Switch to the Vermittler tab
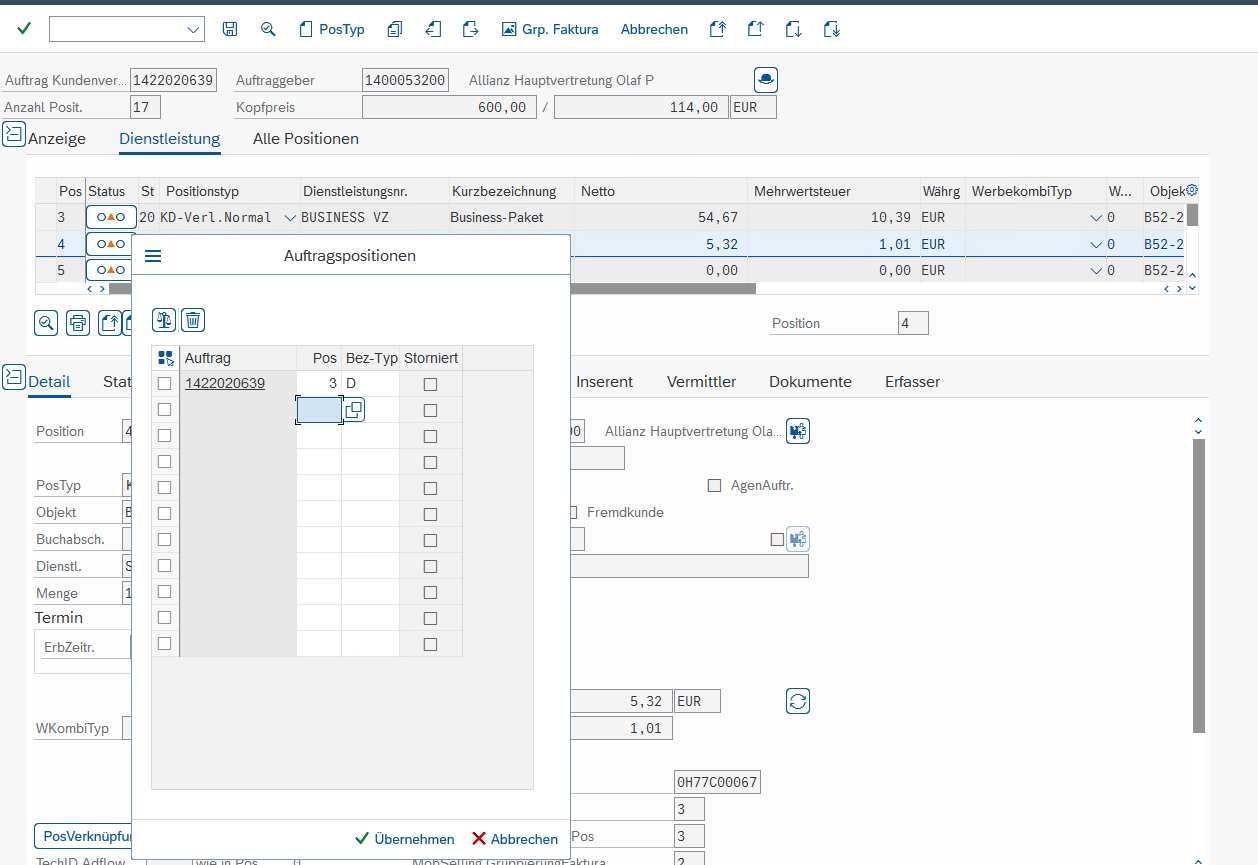The height and width of the screenshot is (865, 1258). (x=702, y=382)
